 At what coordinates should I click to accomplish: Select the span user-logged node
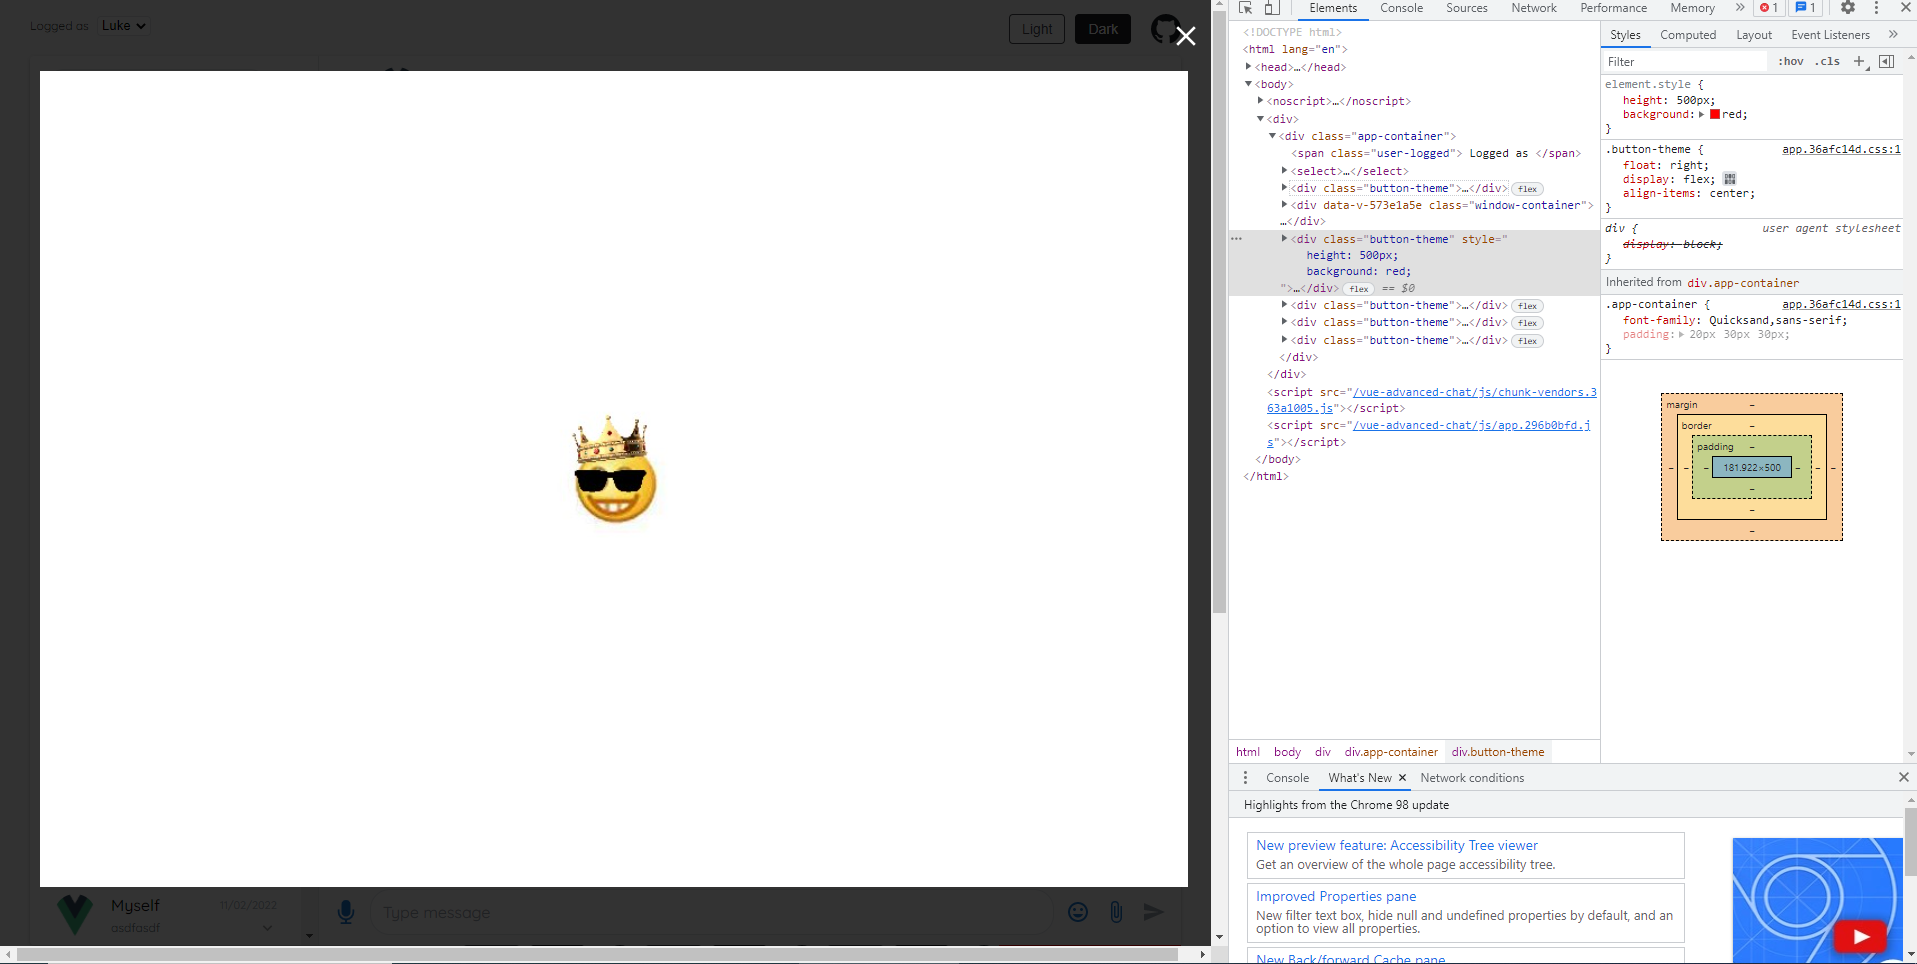pyautogui.click(x=1436, y=154)
